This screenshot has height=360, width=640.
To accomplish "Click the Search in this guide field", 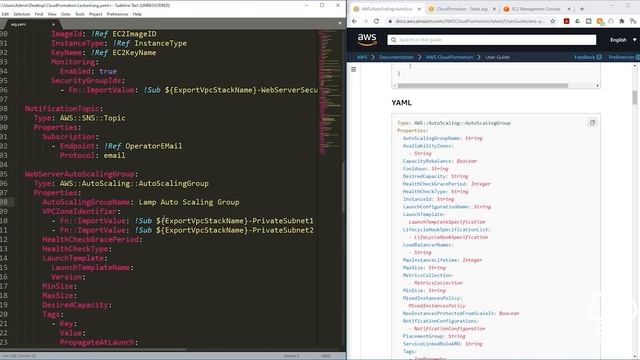I will pos(491,40).
